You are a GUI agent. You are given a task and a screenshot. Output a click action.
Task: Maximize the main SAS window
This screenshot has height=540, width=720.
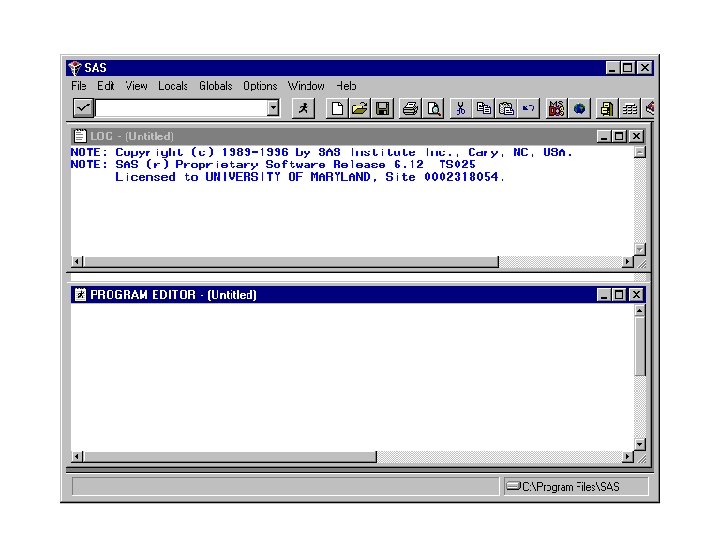click(627, 68)
